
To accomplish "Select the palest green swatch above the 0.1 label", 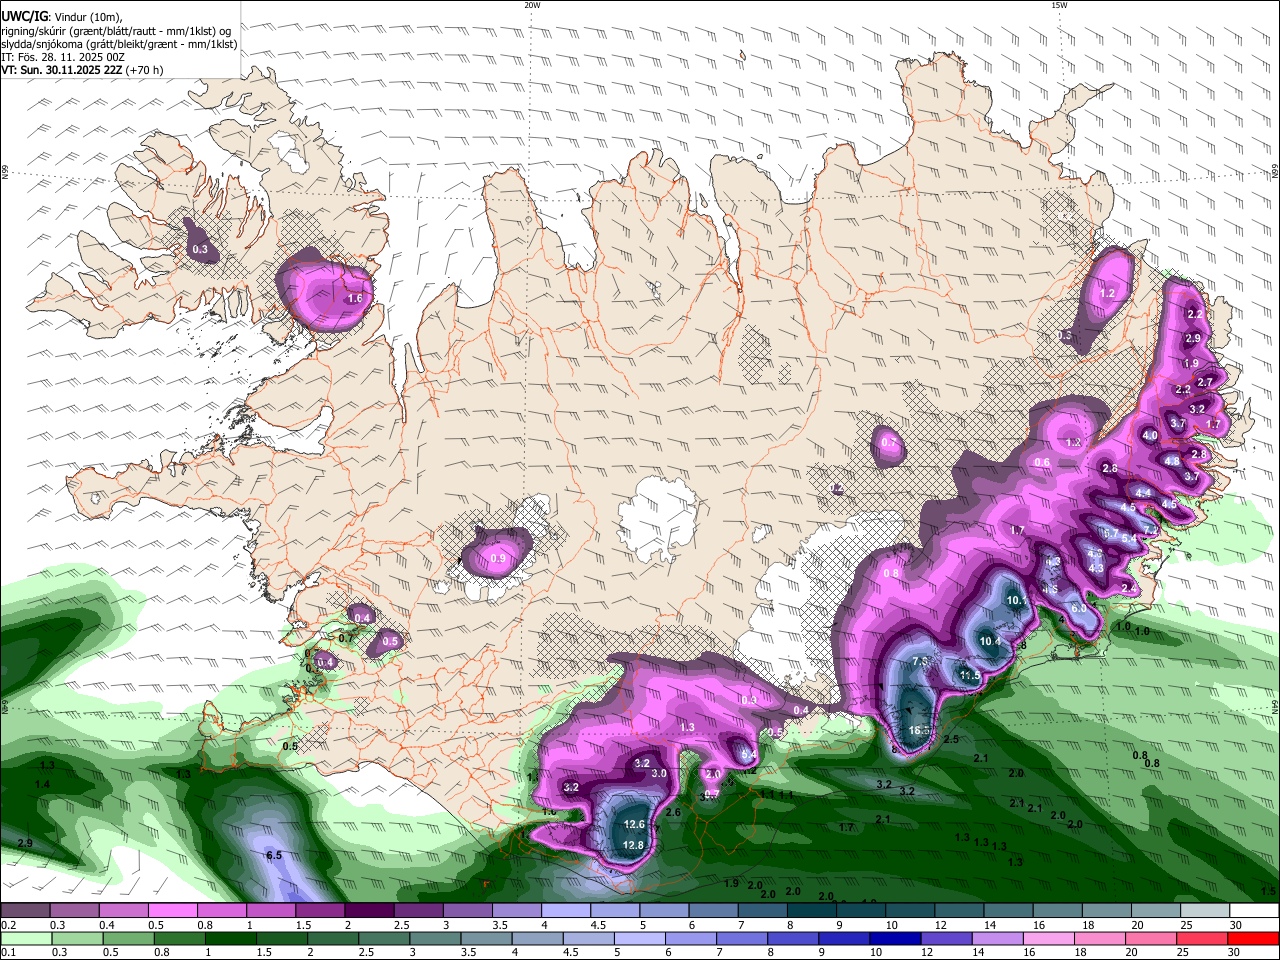I will click(25, 938).
